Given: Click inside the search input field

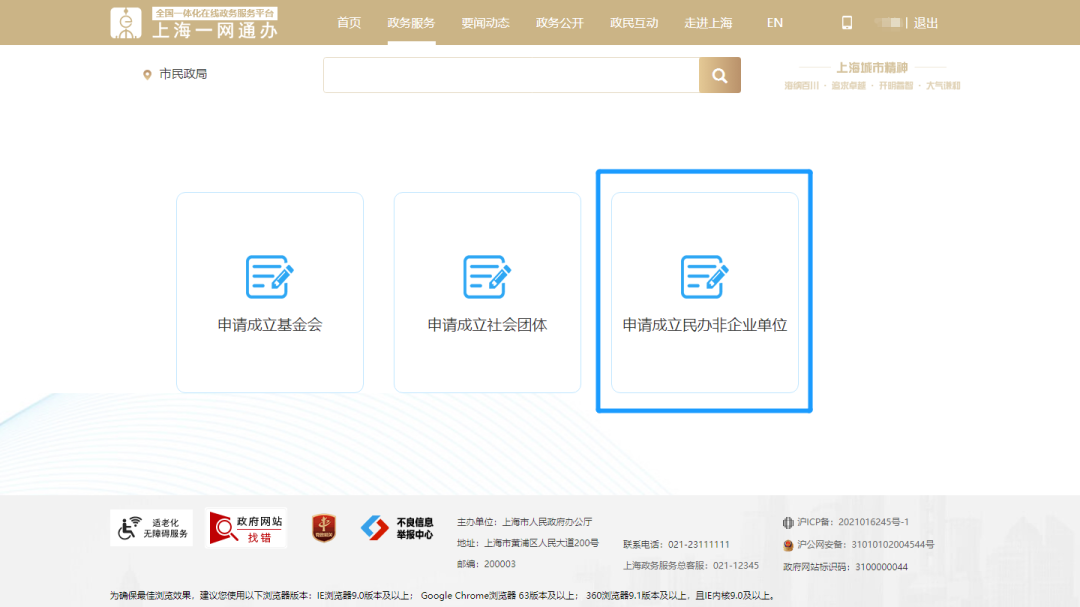Looking at the screenshot, I should (x=510, y=74).
